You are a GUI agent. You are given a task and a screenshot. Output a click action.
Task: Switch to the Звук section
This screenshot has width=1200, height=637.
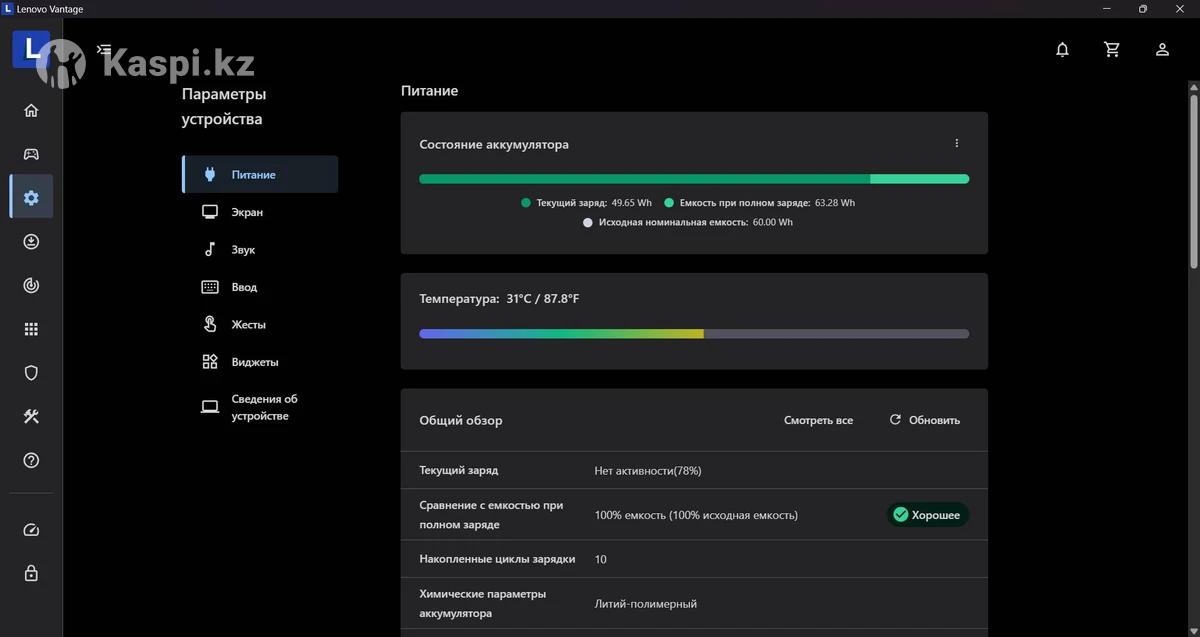pyautogui.click(x=243, y=250)
